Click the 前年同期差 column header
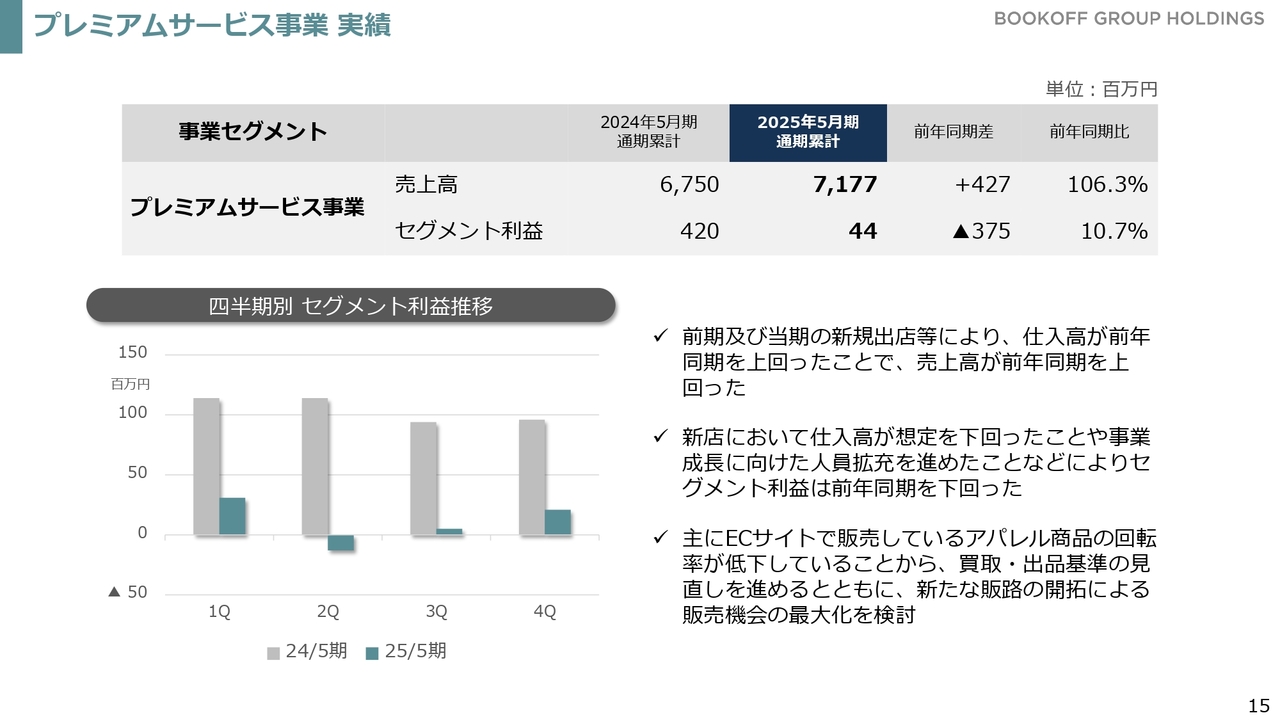This screenshot has height=720, width=1280. 953,132
